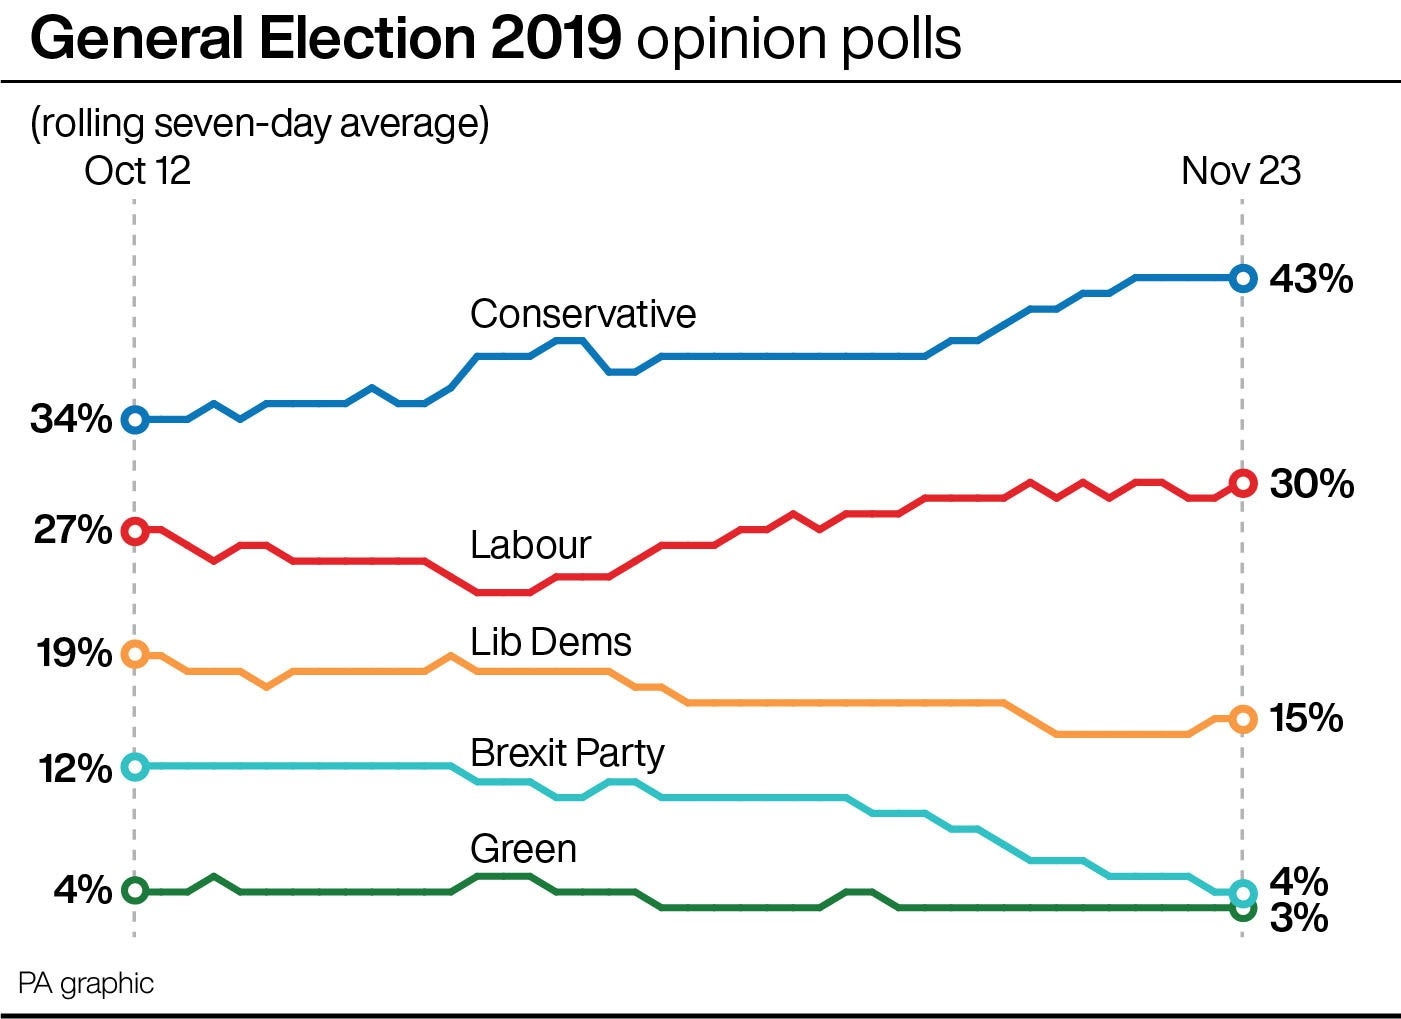
Task: Click the Brexit Party 12% starting point marker
Action: (x=135, y=767)
